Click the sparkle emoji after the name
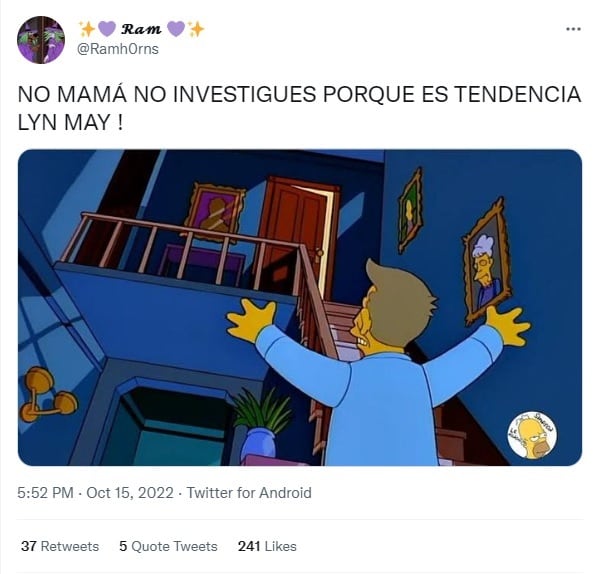The height and width of the screenshot is (574, 597). (196, 29)
